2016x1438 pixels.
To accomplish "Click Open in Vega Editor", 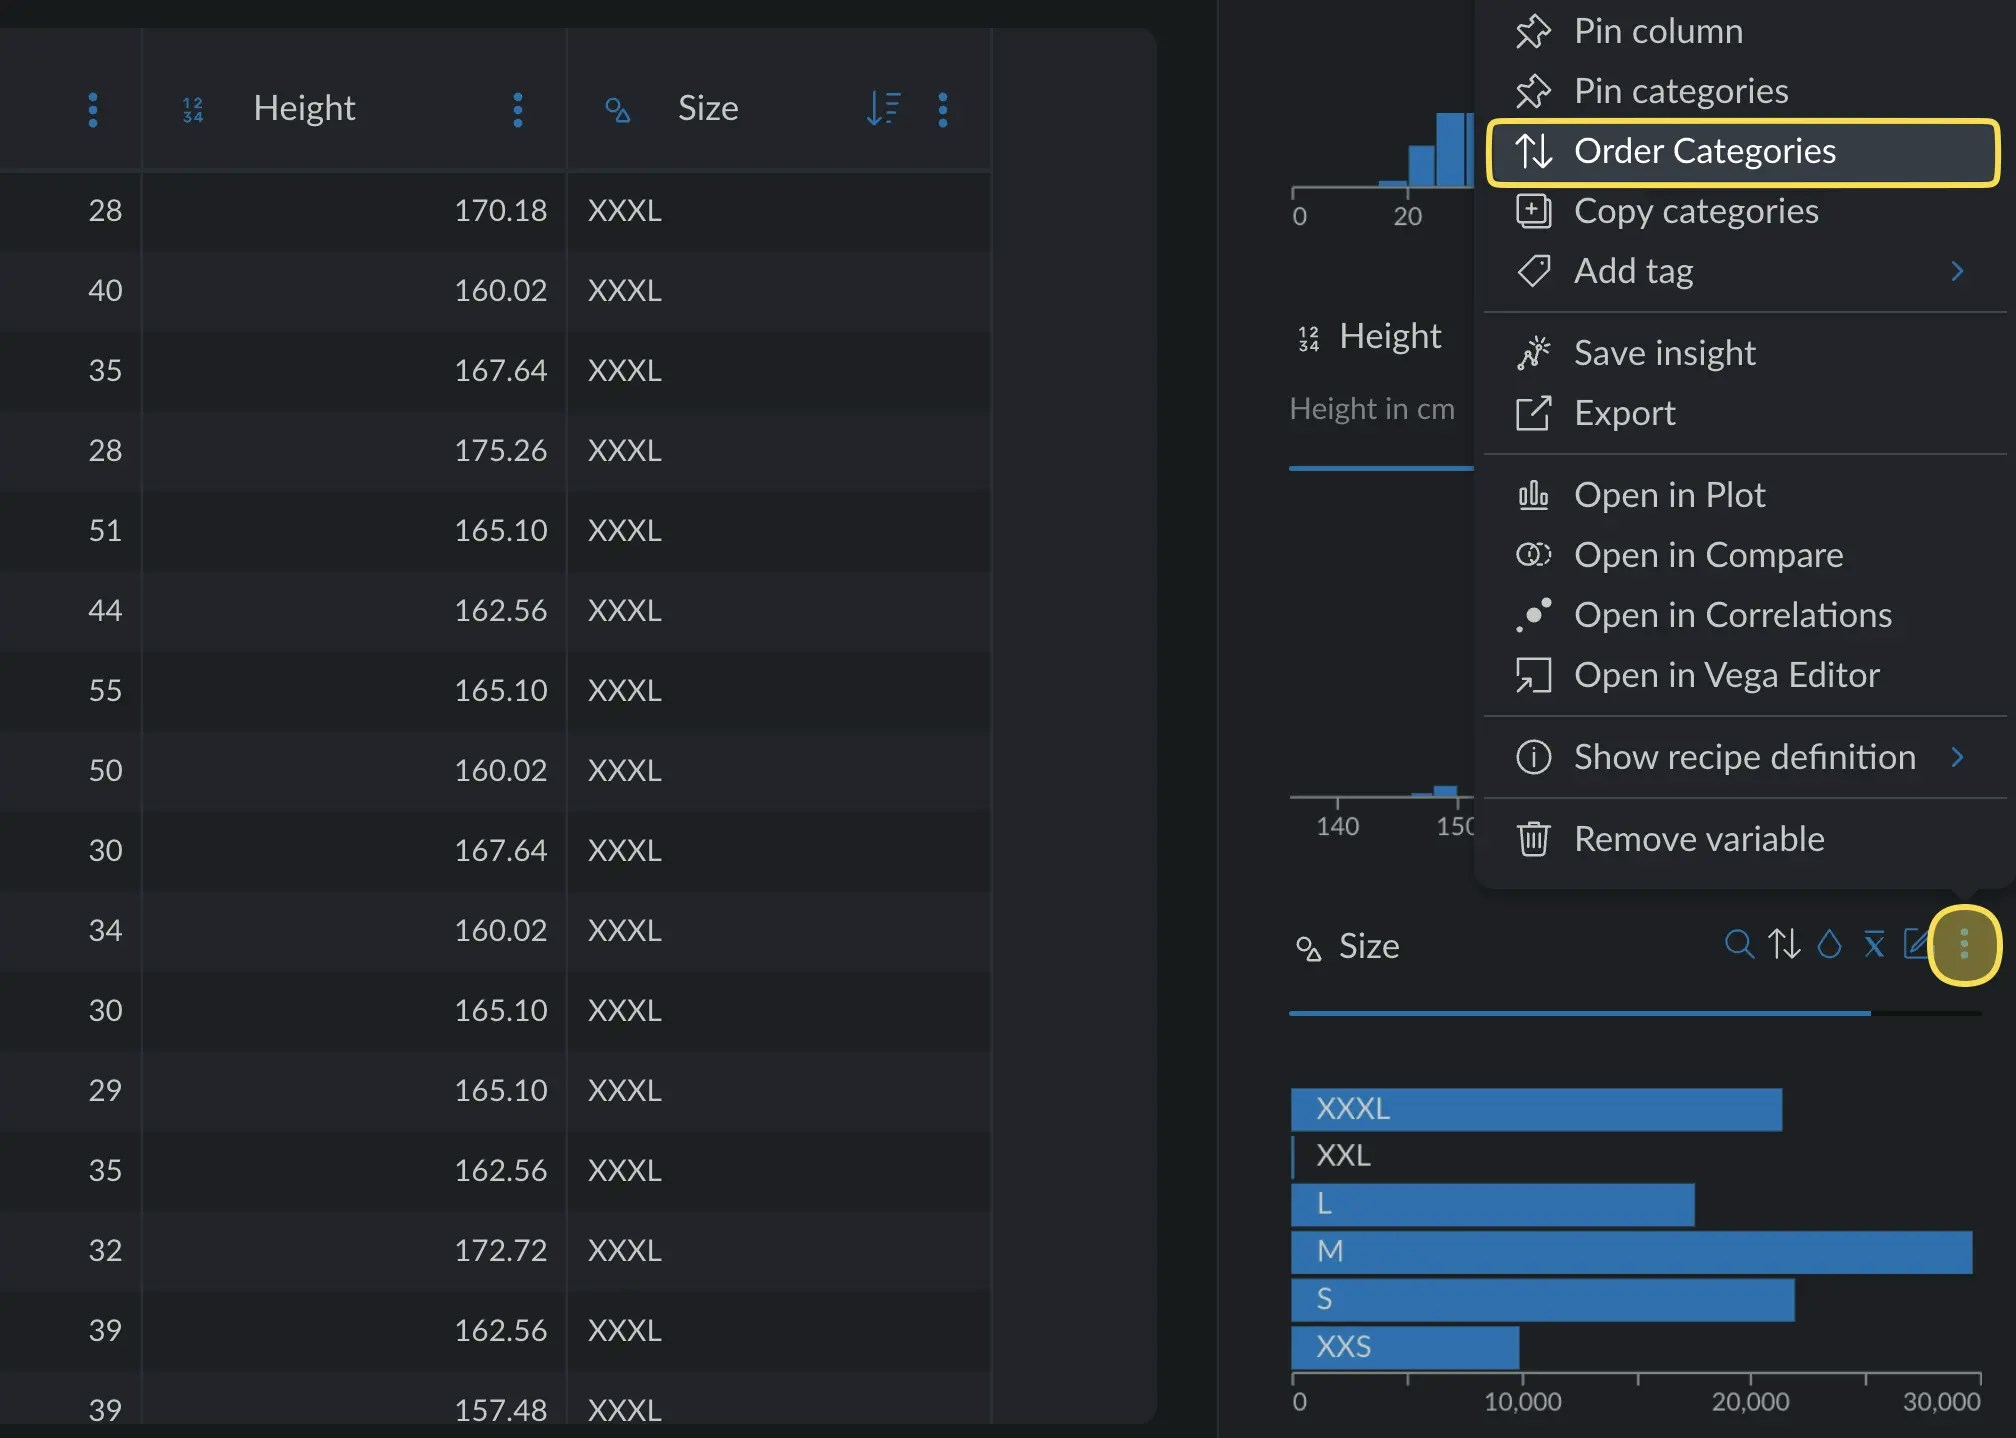I will [x=1726, y=675].
